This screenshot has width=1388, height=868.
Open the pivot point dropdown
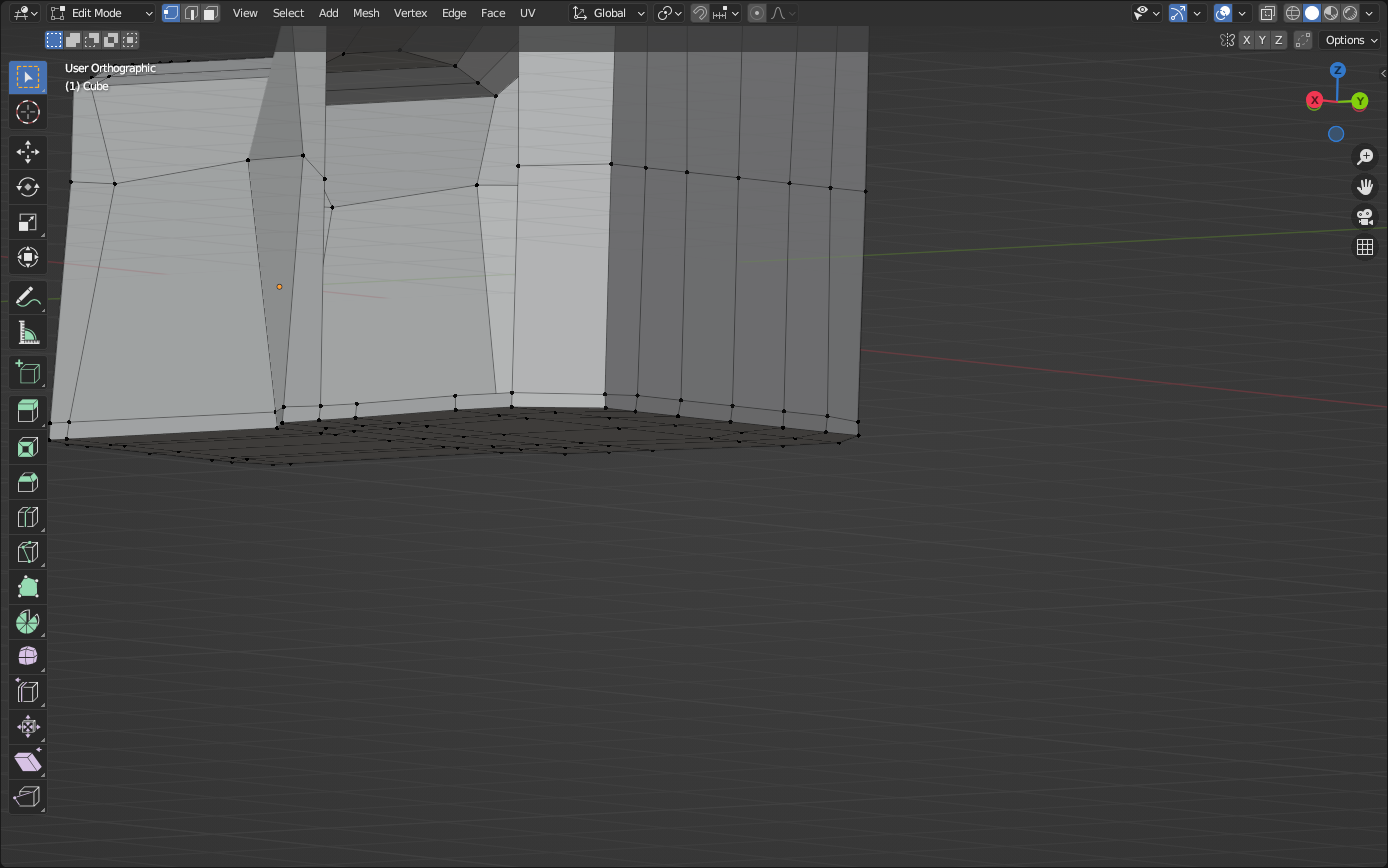click(670, 13)
